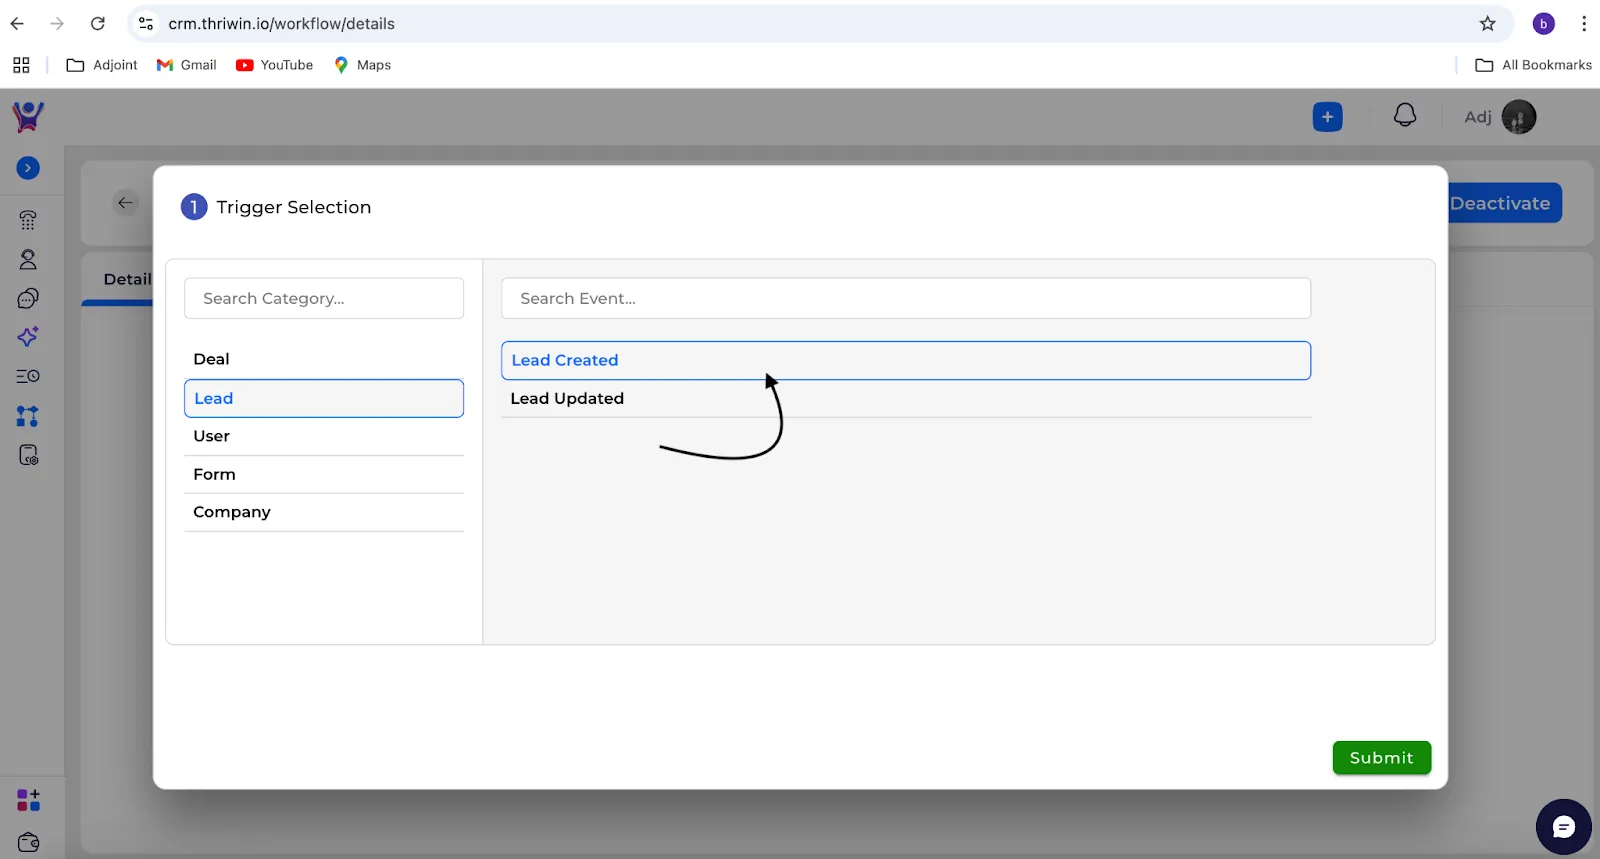Open the All Bookmarks folder
The height and width of the screenshot is (859, 1600).
pos(1534,65)
